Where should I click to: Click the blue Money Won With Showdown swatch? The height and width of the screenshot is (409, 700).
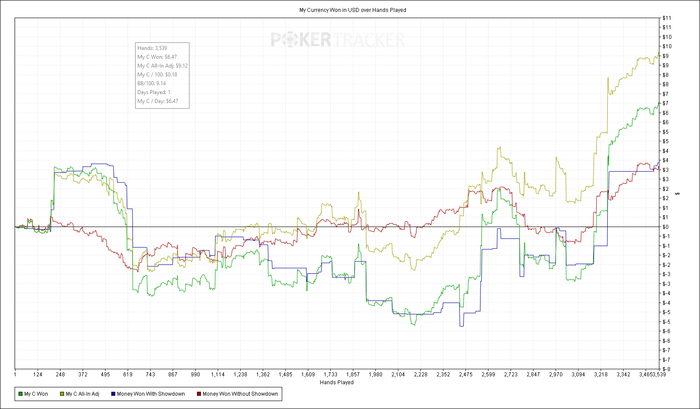coord(113,394)
